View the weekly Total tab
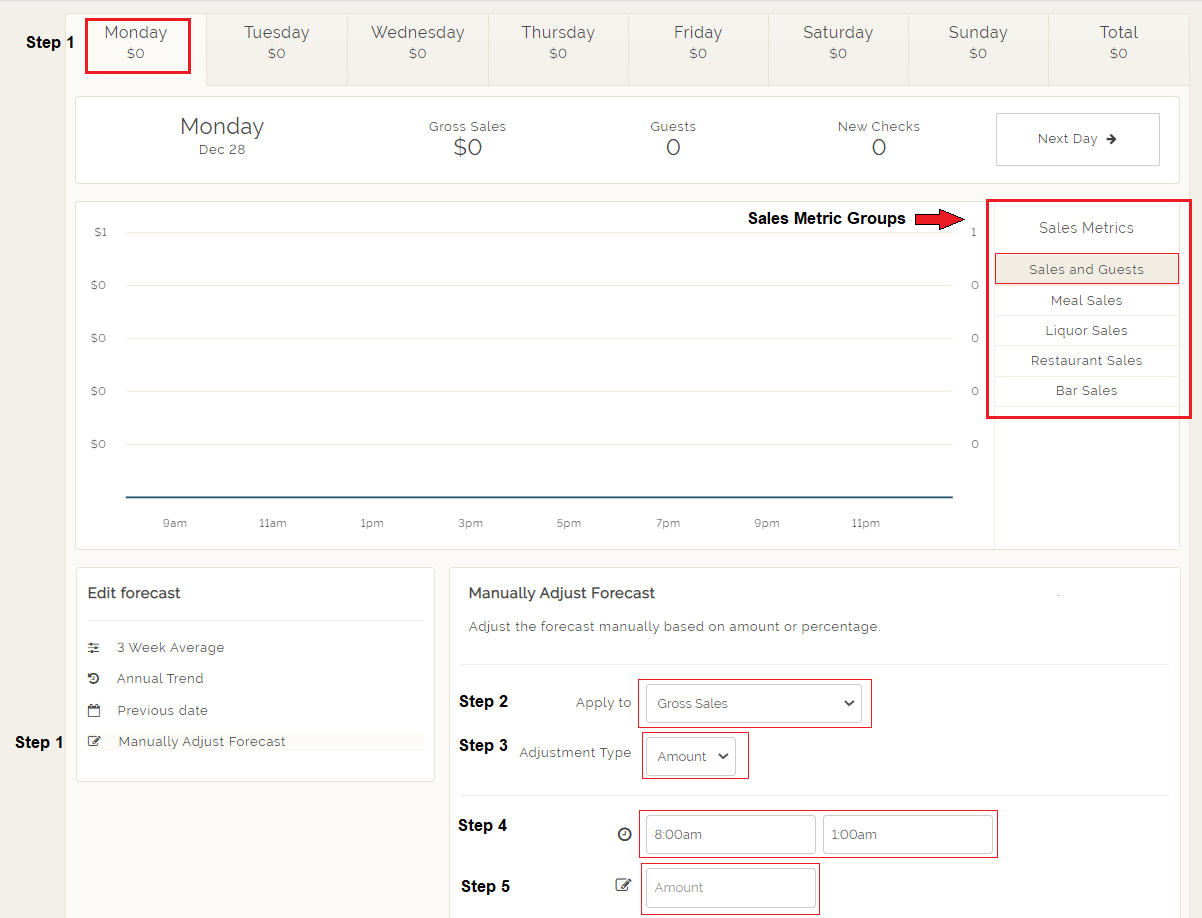 pos(1118,42)
